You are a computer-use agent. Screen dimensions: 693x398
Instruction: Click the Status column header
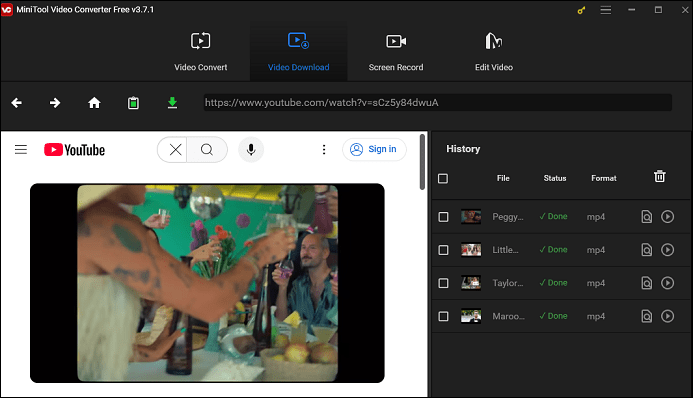point(555,178)
